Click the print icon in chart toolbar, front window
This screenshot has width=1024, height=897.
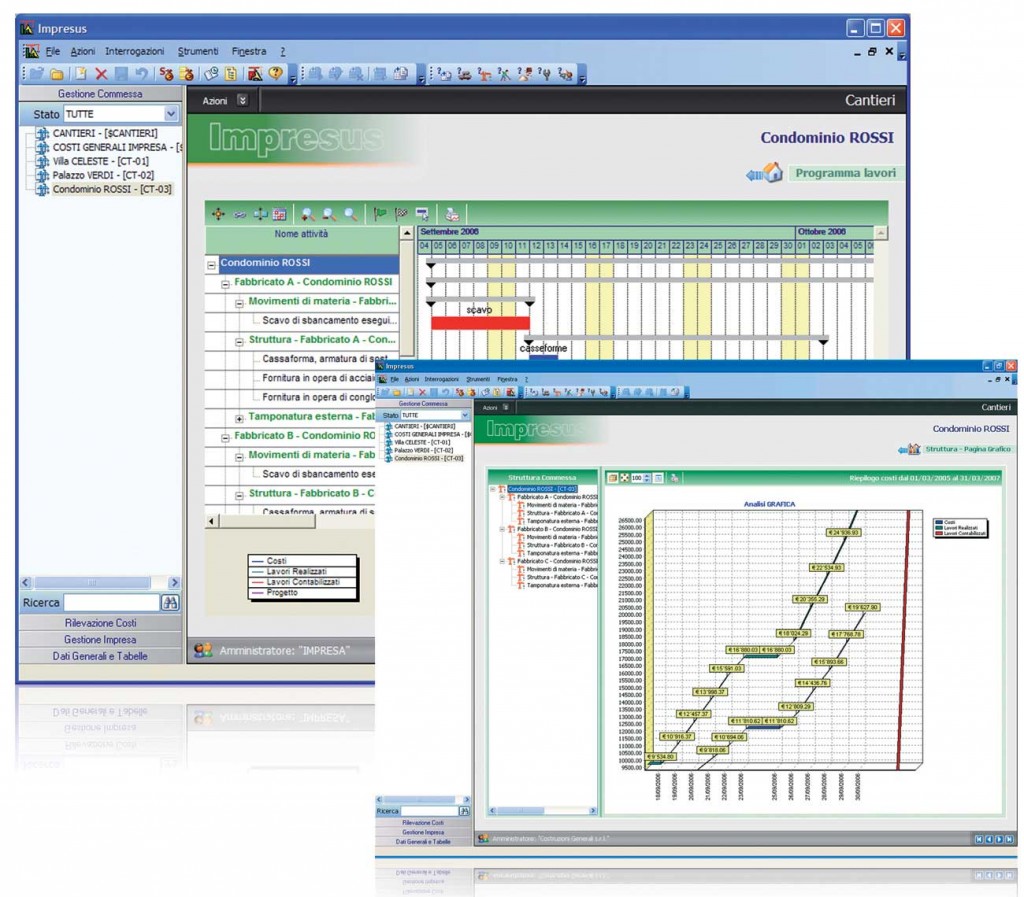coord(674,478)
